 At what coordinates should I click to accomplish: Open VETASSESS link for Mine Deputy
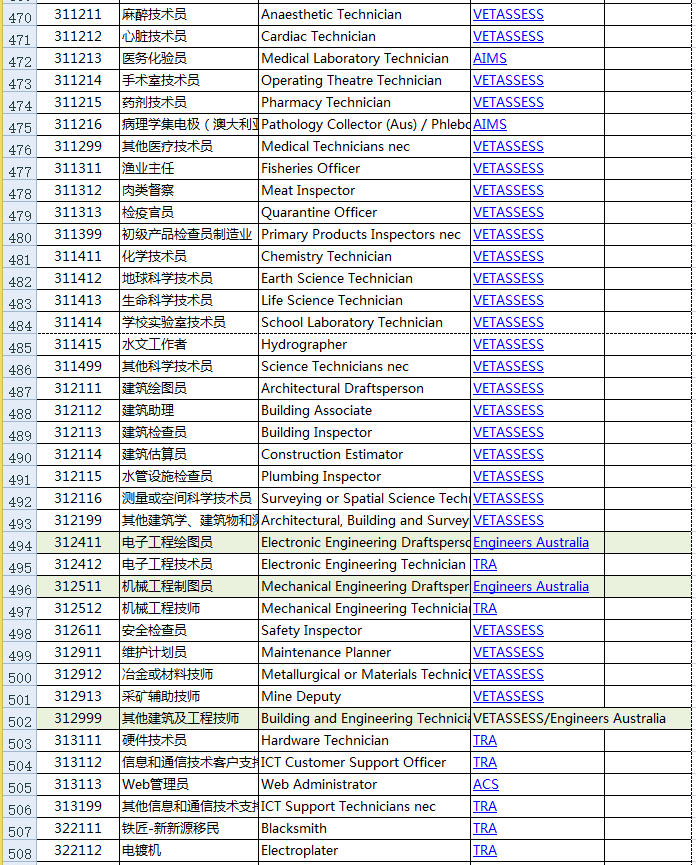click(x=508, y=697)
